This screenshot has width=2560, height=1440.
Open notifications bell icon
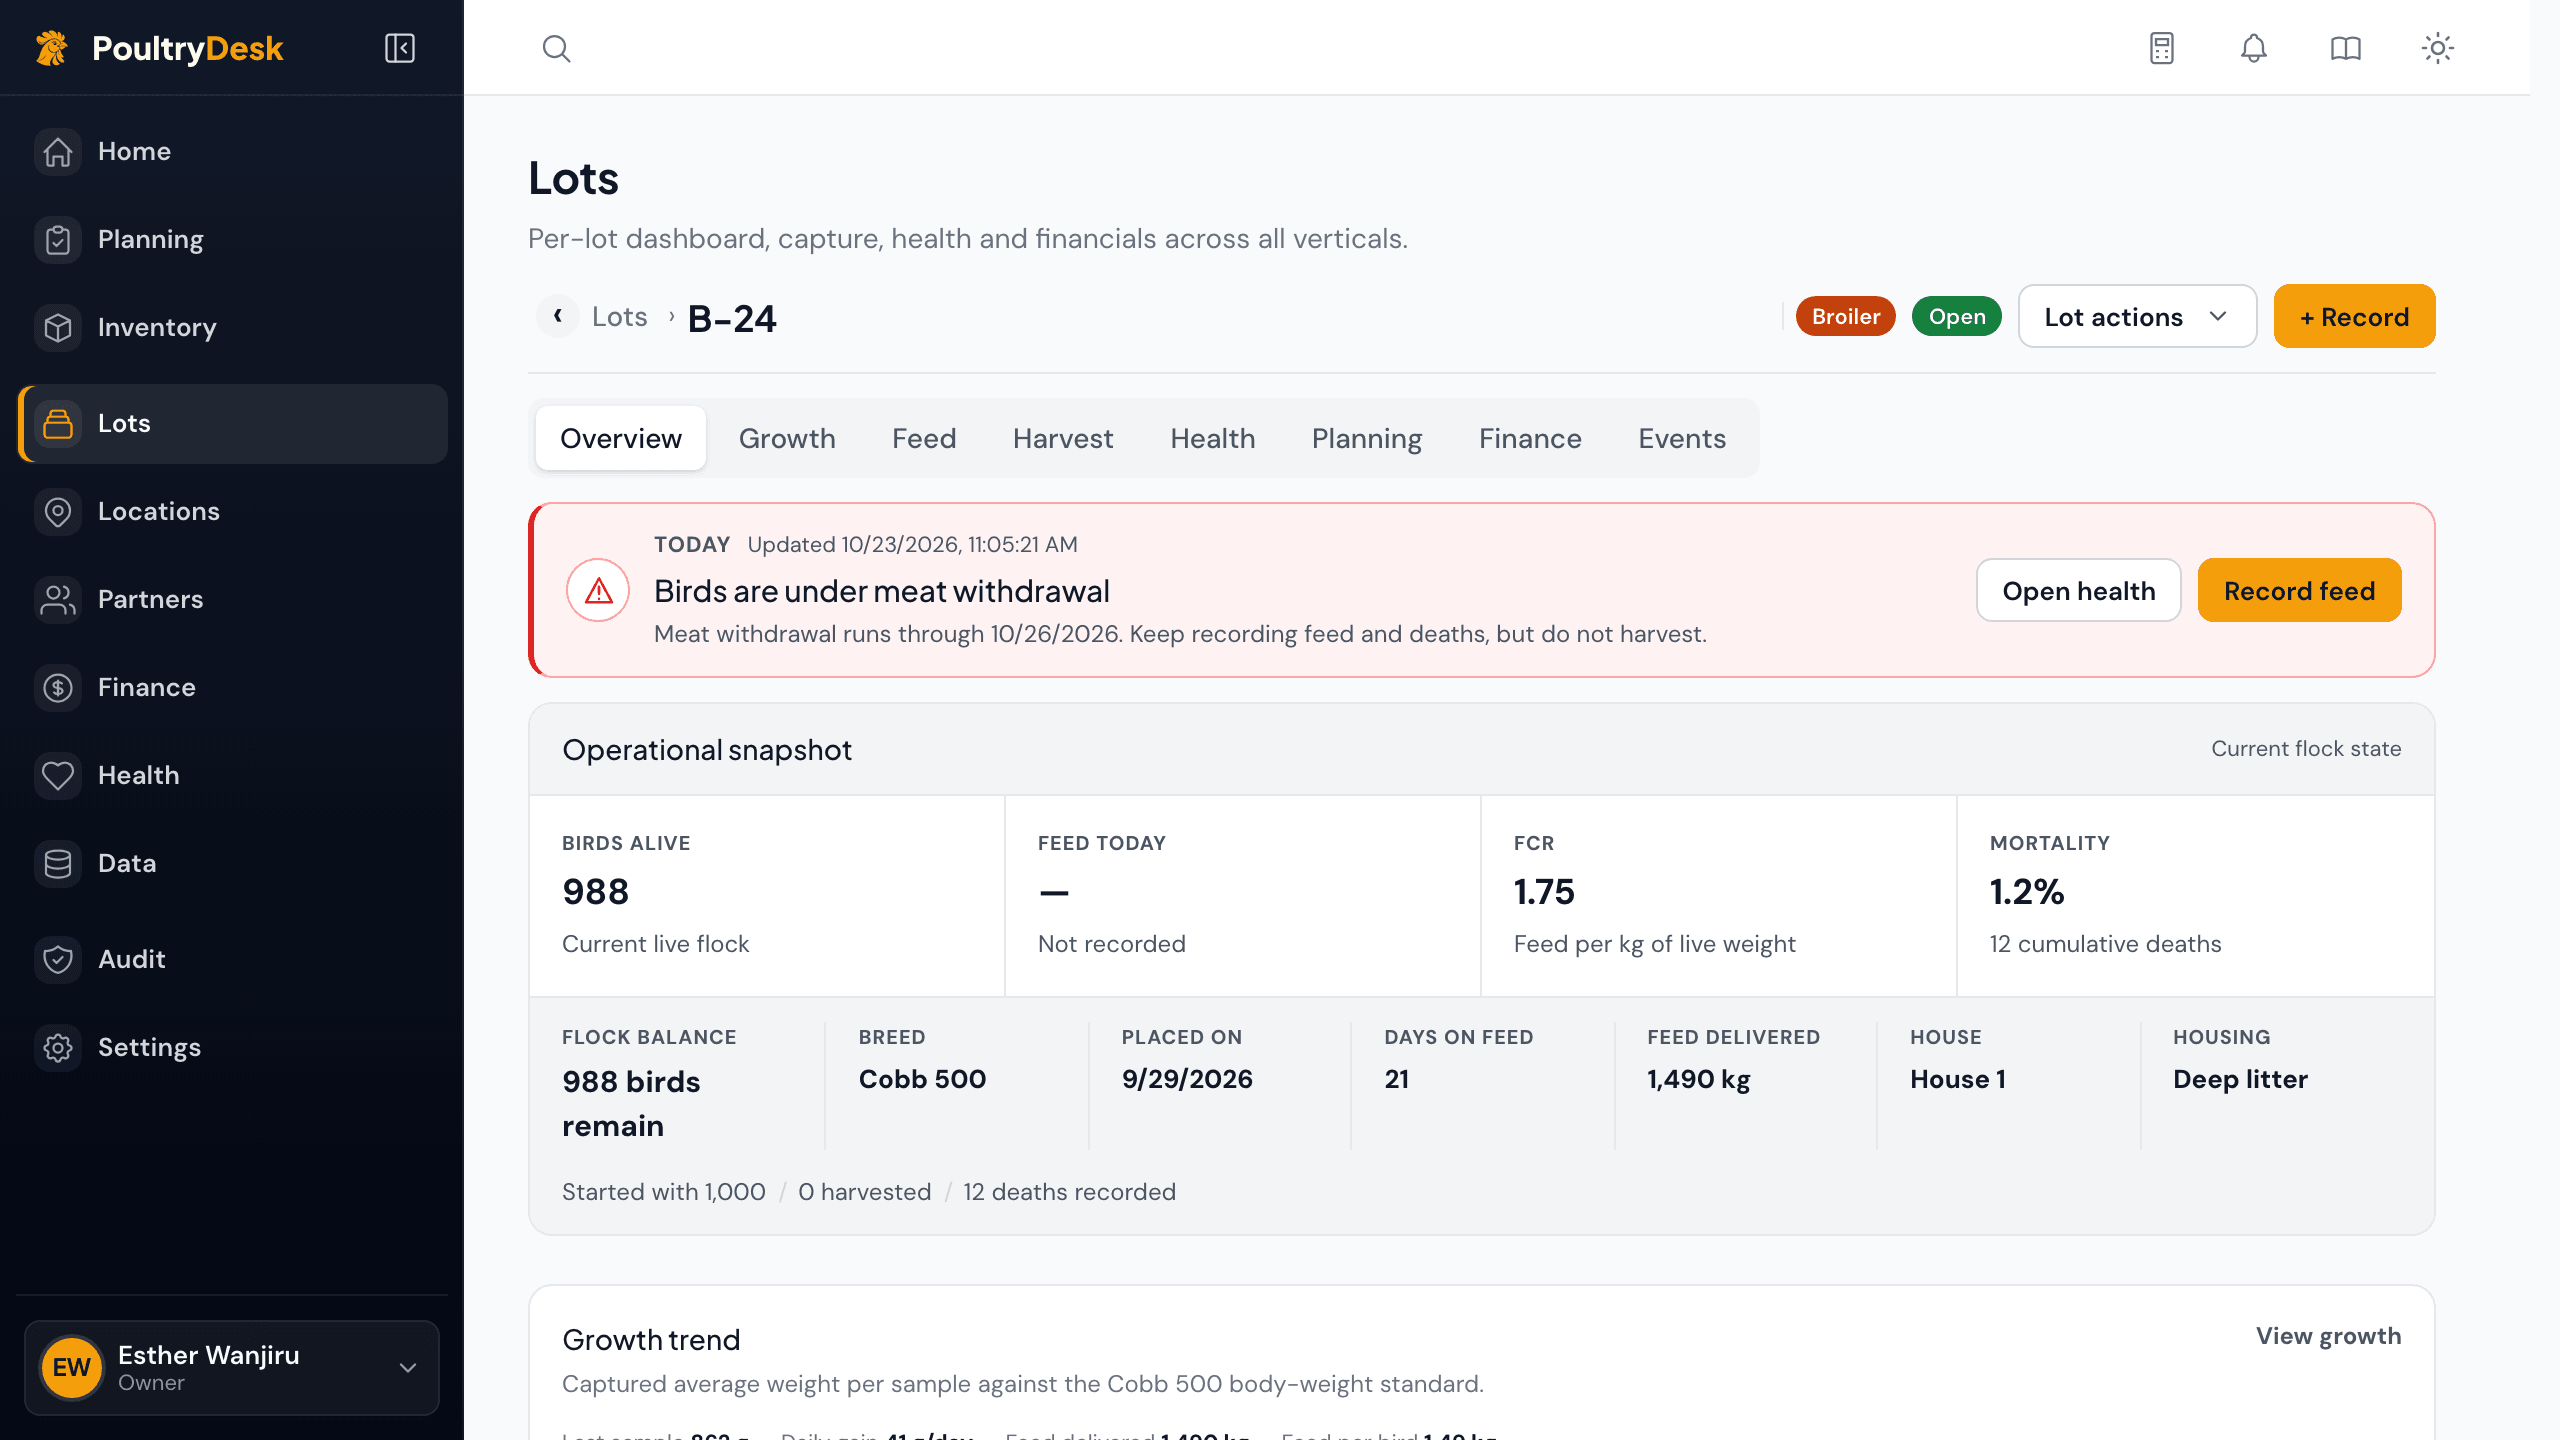pyautogui.click(x=2253, y=48)
